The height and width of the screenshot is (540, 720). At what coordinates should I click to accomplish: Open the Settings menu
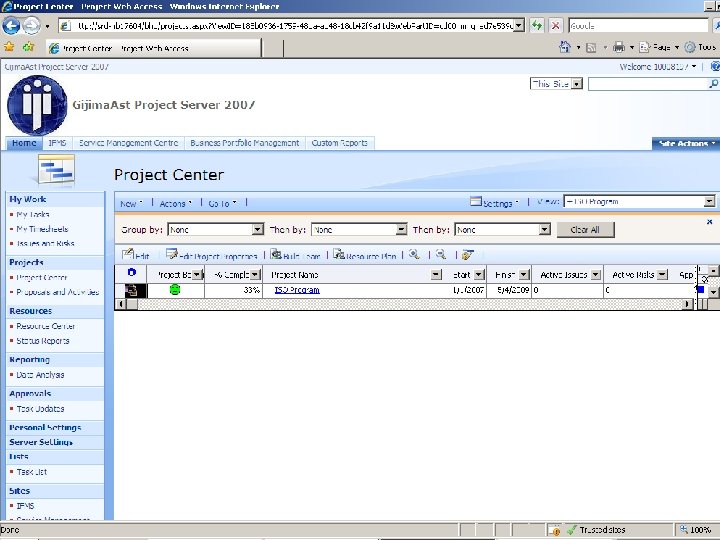coord(495,202)
